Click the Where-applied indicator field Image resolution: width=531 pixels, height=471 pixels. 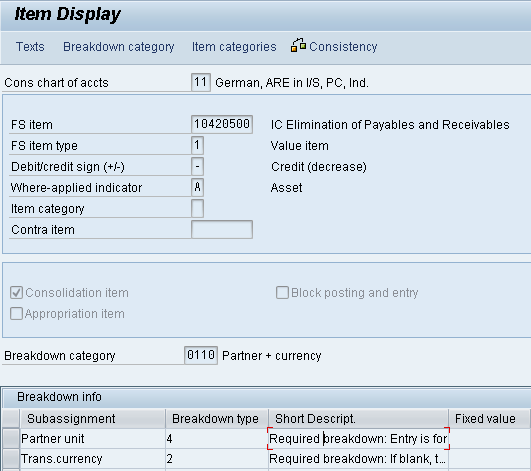197,187
